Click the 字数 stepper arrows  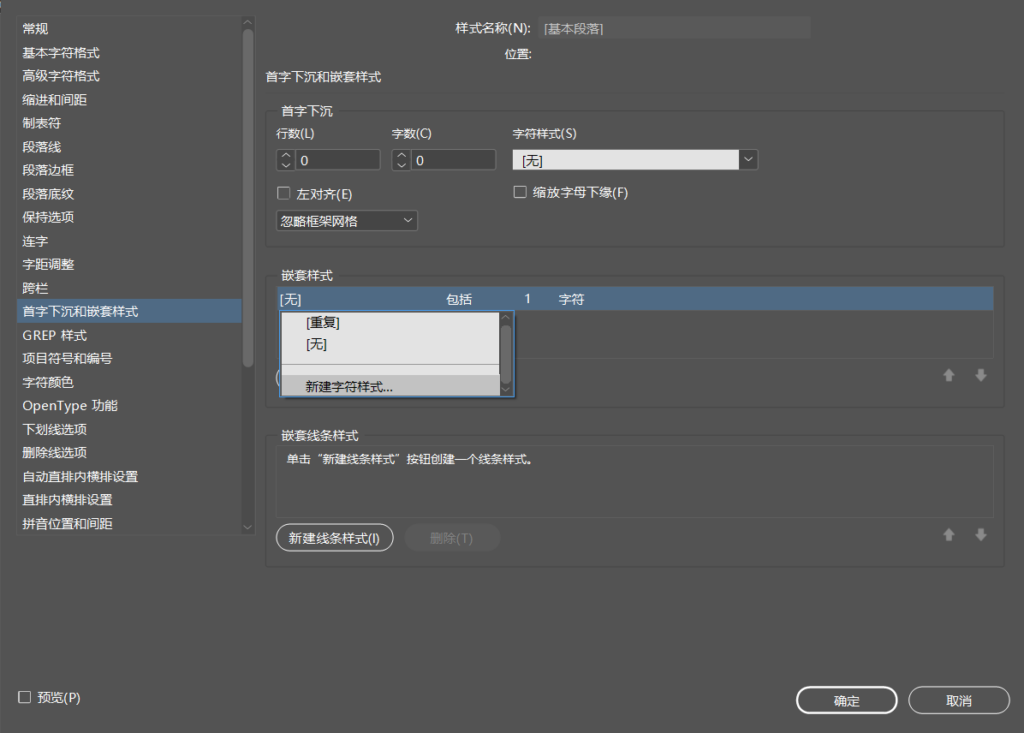pyautogui.click(x=401, y=160)
